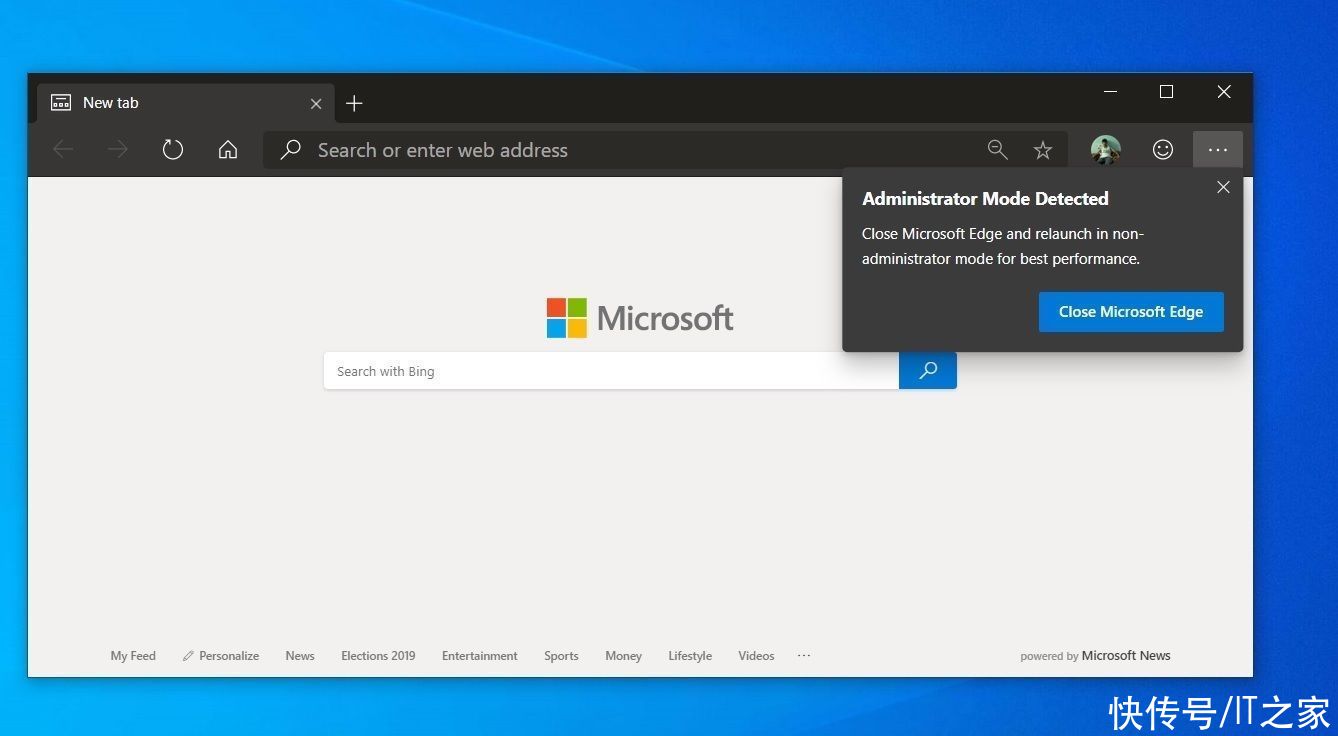This screenshot has width=1338, height=736.
Task: Open a new tab with plus button
Action: click(354, 103)
